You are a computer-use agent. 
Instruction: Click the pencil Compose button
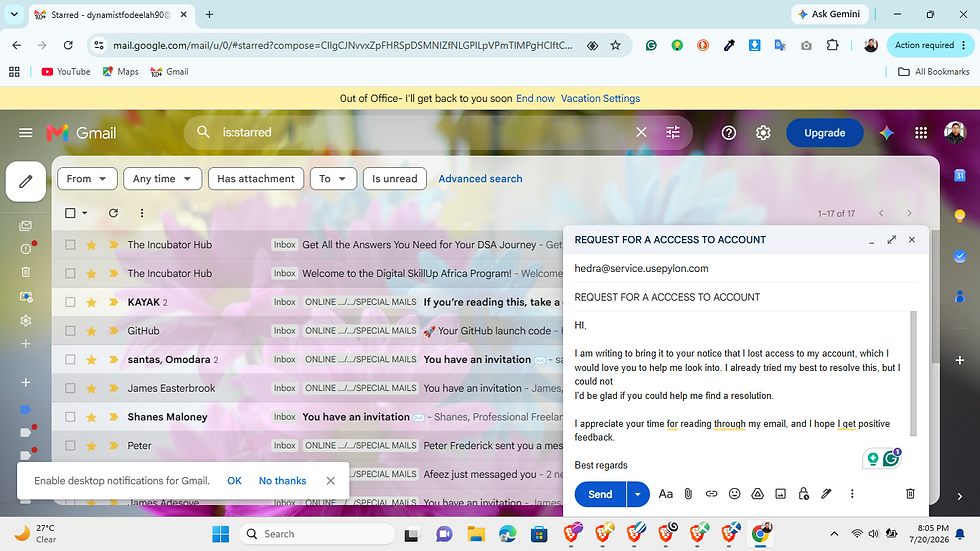coord(26,182)
